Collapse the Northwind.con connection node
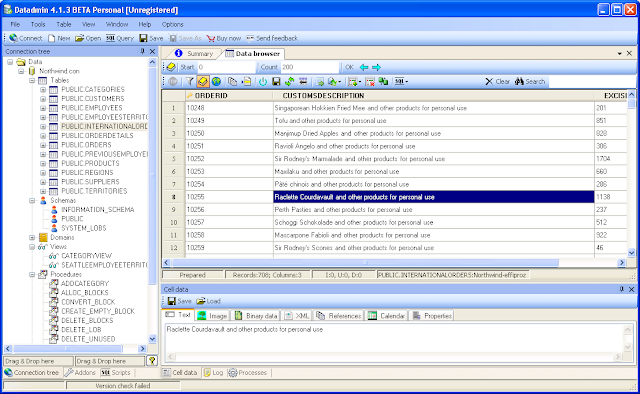This screenshot has height=394, width=640. (x=21, y=71)
